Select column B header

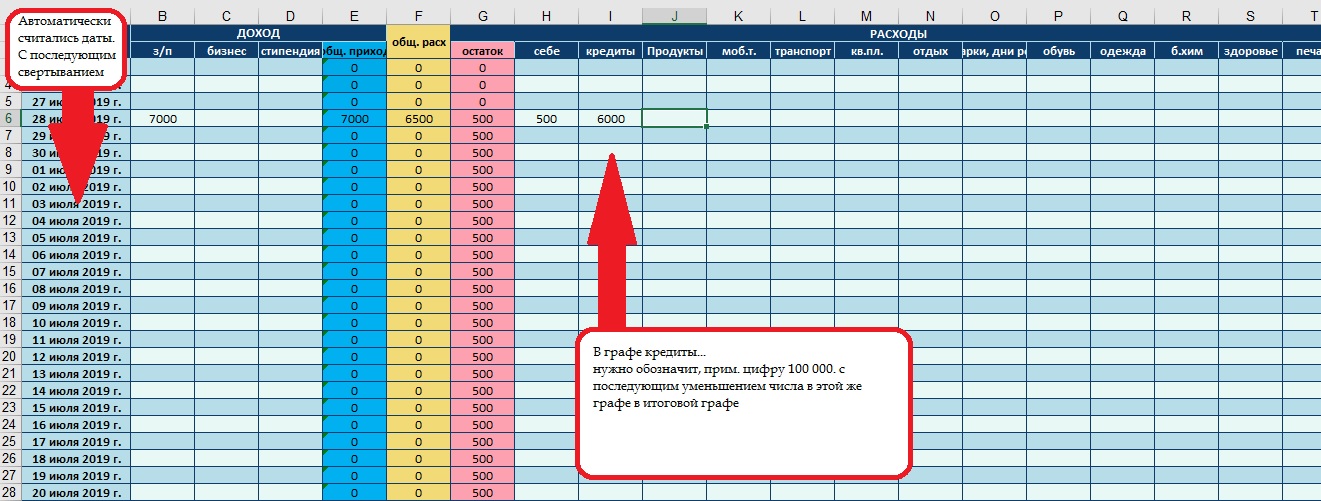(x=162, y=17)
